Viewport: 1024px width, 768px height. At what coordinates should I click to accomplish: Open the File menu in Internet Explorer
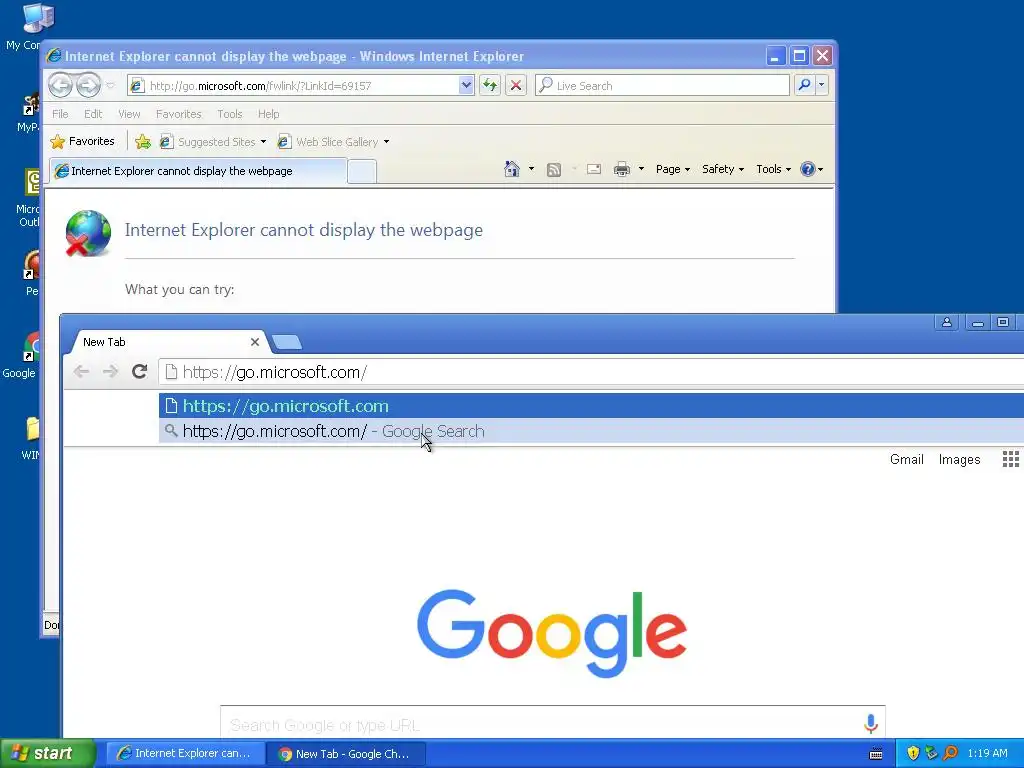coord(60,114)
